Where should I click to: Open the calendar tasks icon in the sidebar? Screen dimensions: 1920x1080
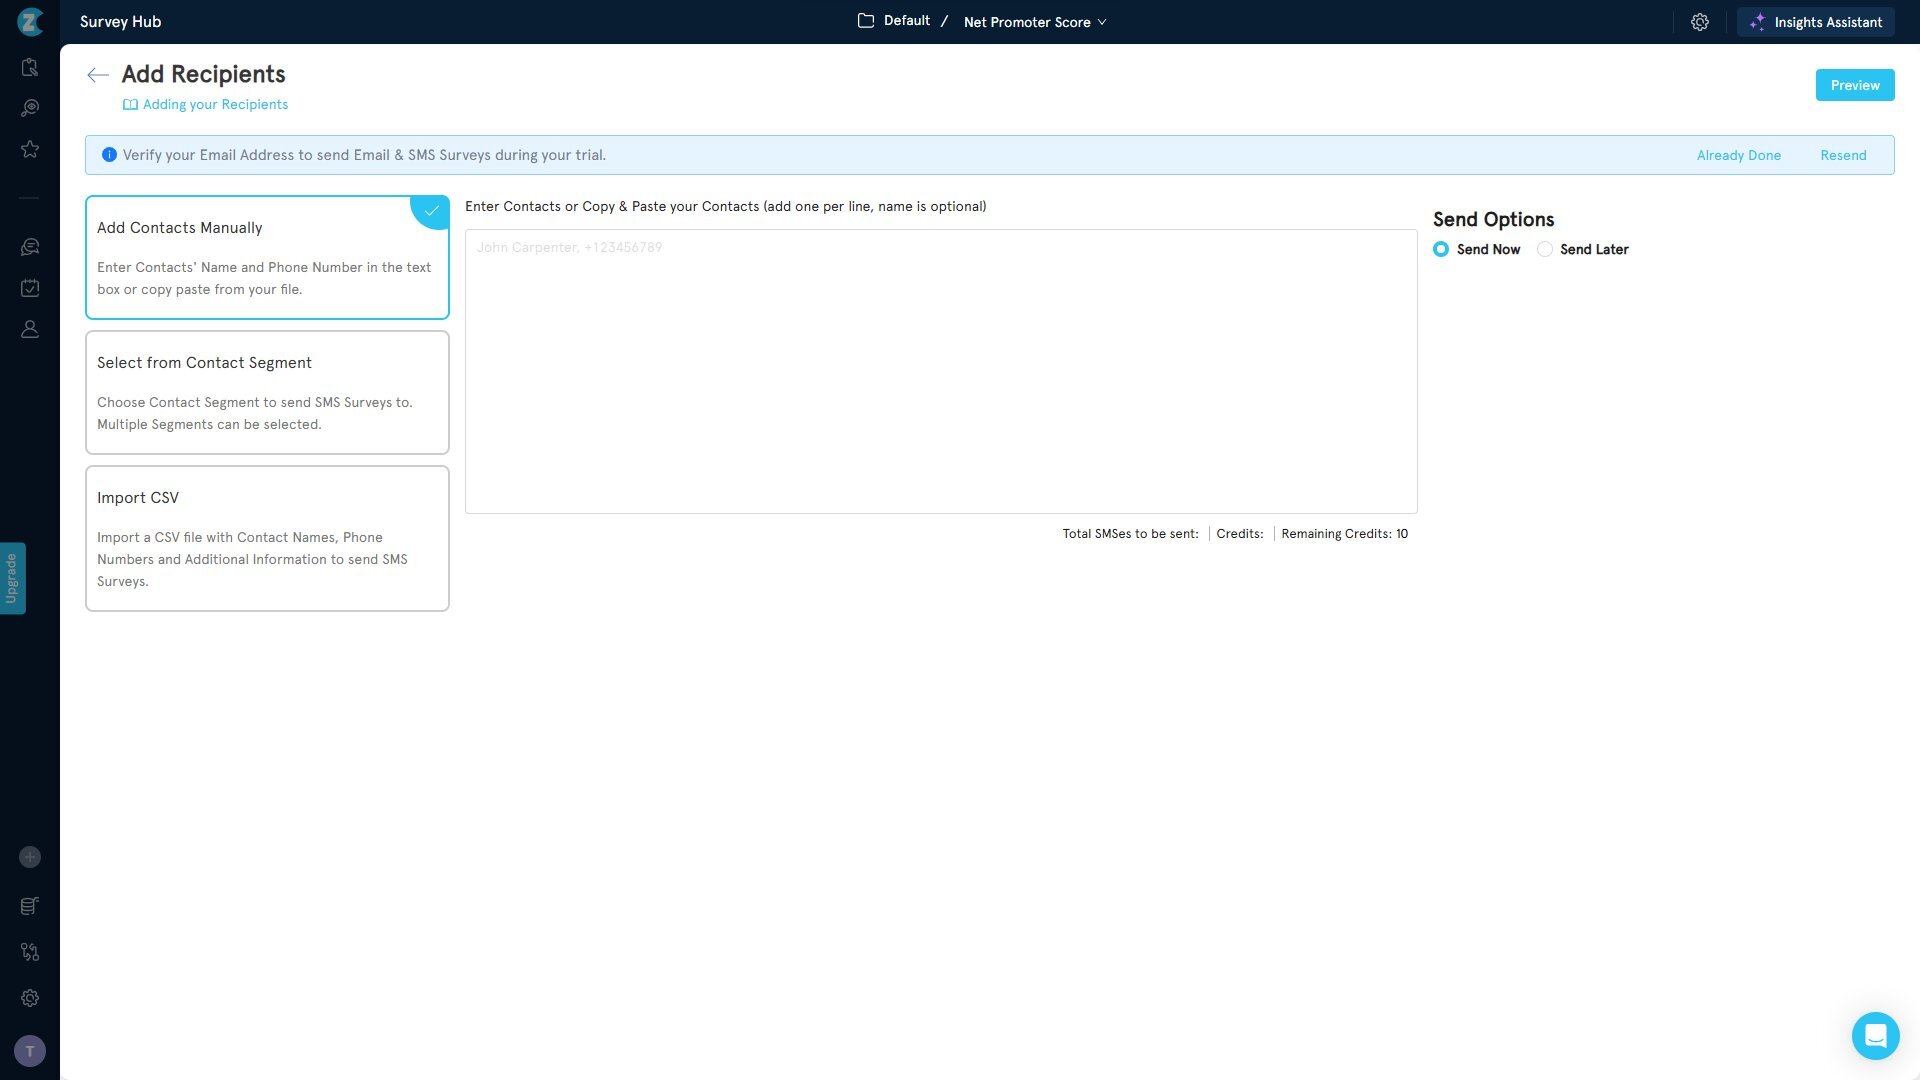point(30,288)
